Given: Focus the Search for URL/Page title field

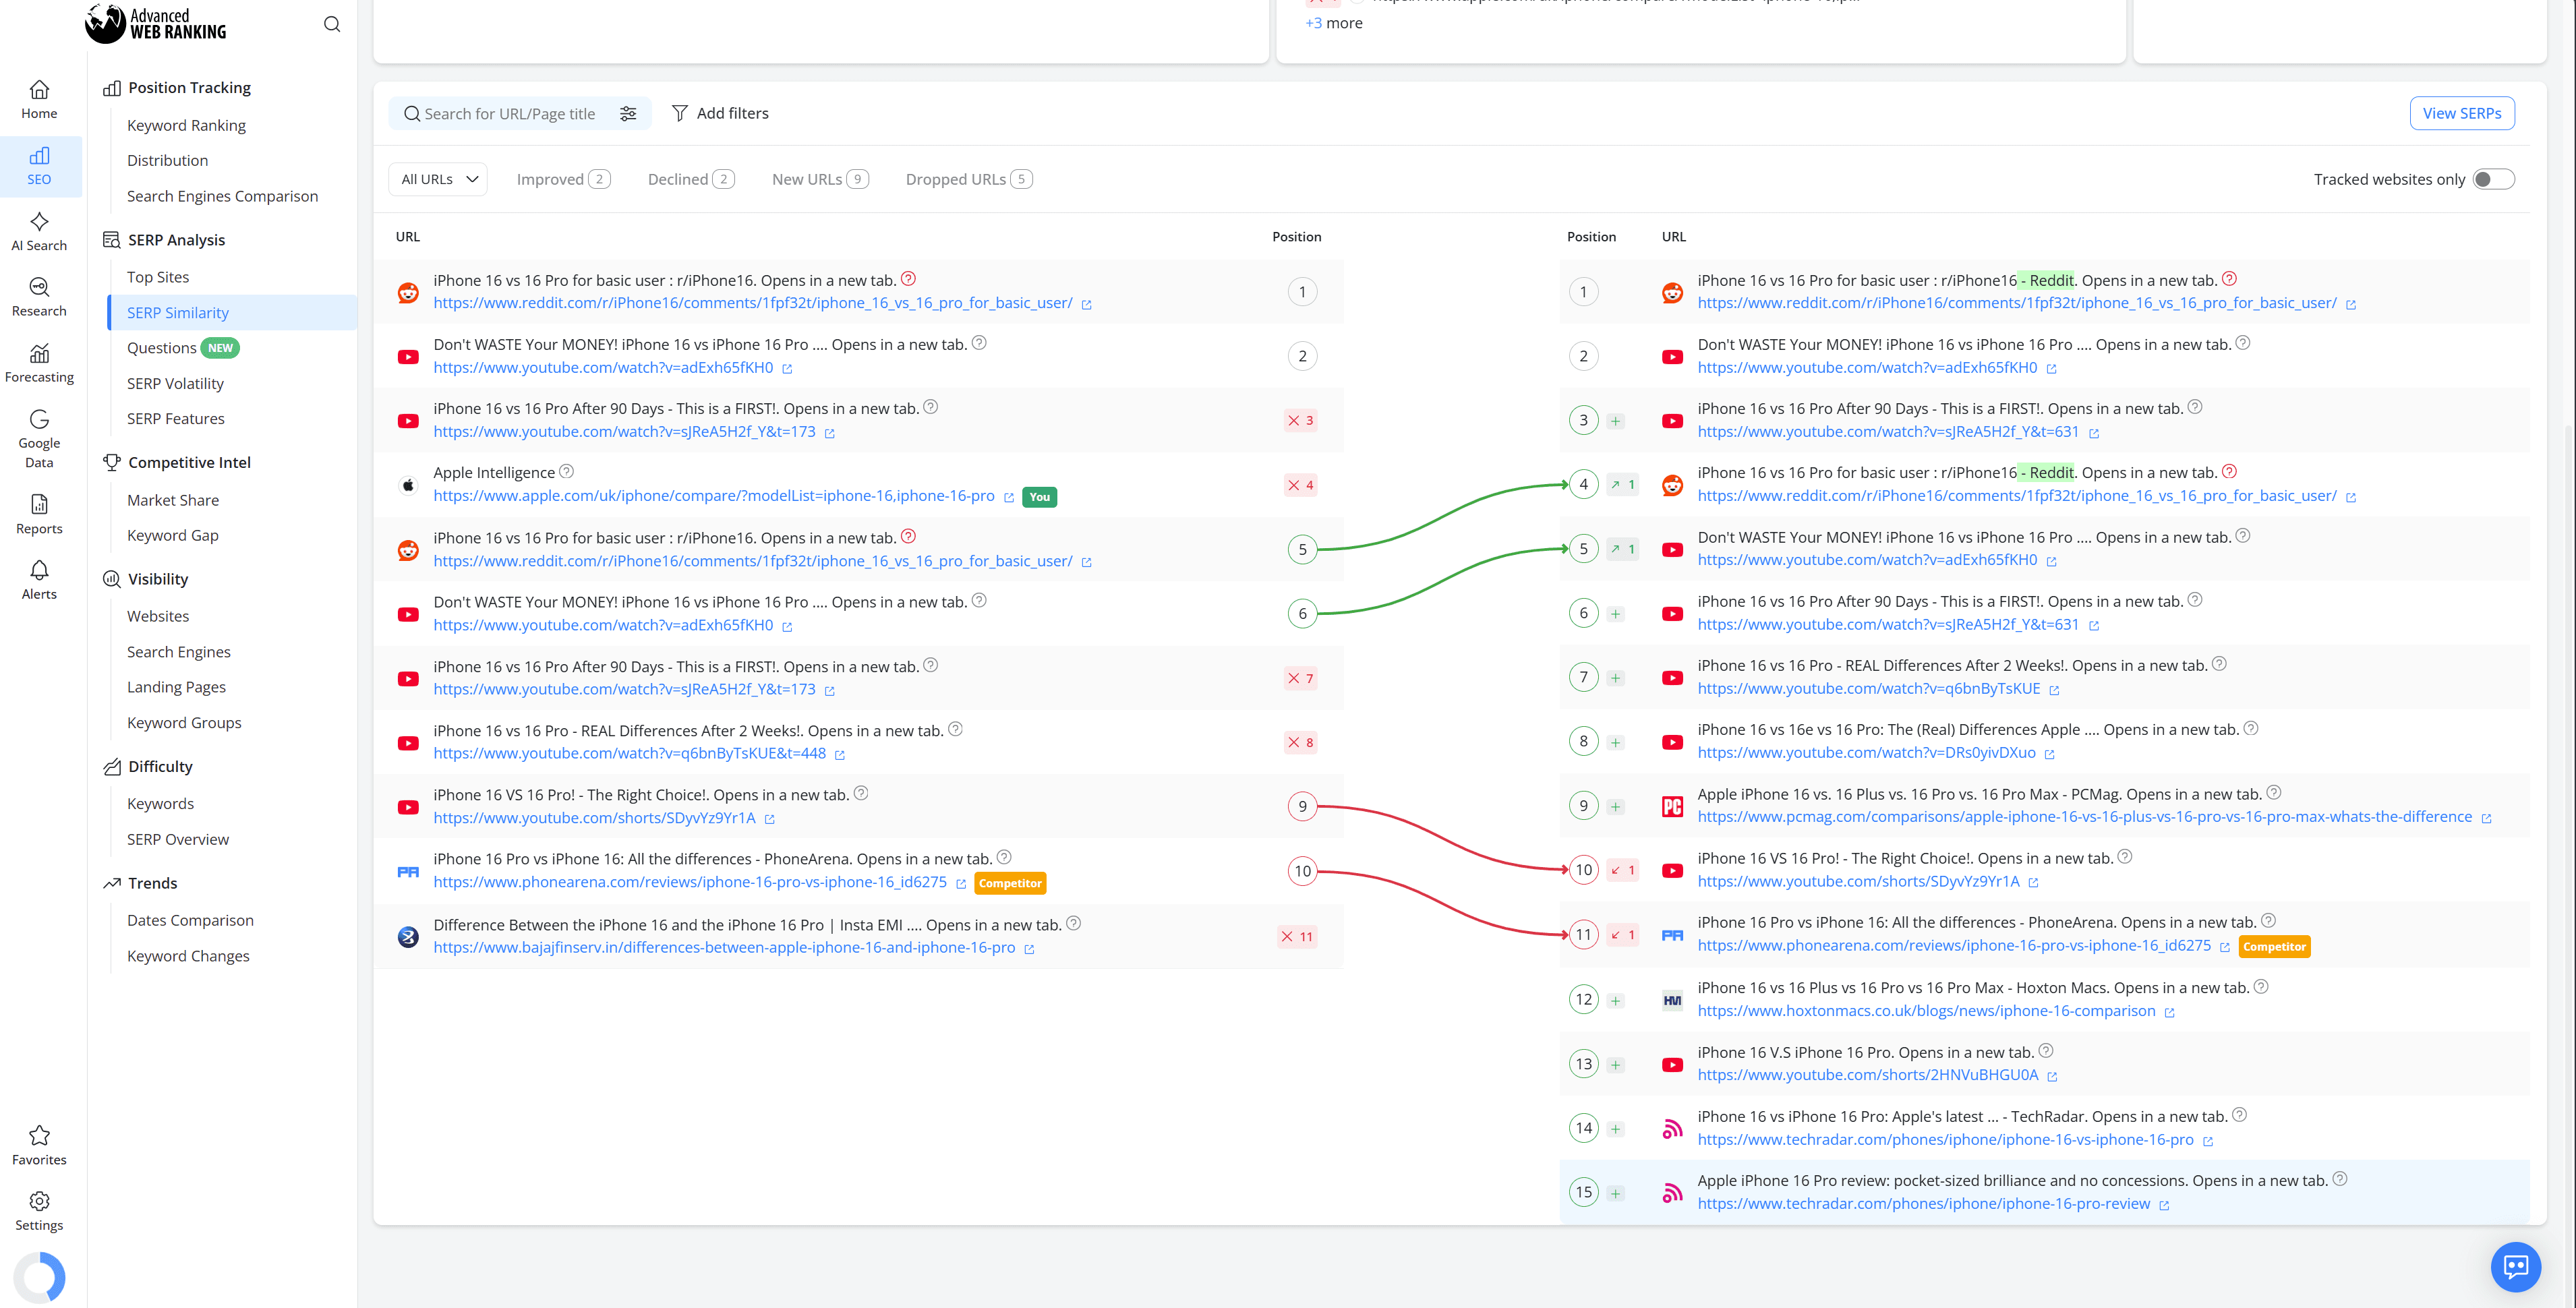Looking at the screenshot, I should [510, 114].
